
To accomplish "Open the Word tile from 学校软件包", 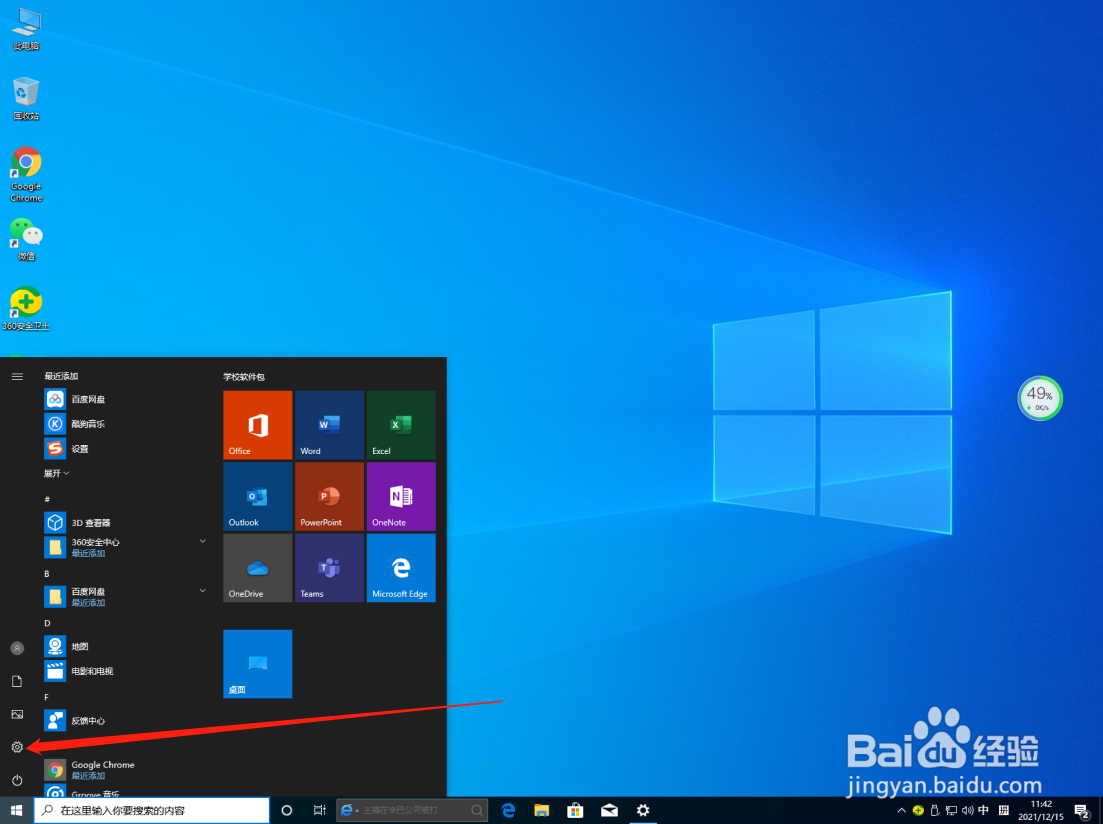I will 329,424.
